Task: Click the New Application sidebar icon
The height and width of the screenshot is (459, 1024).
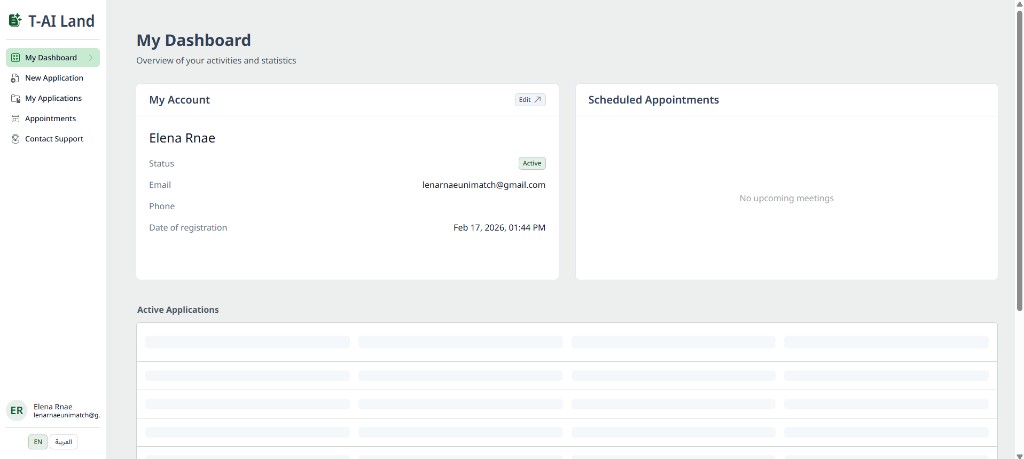Action: click(x=16, y=78)
